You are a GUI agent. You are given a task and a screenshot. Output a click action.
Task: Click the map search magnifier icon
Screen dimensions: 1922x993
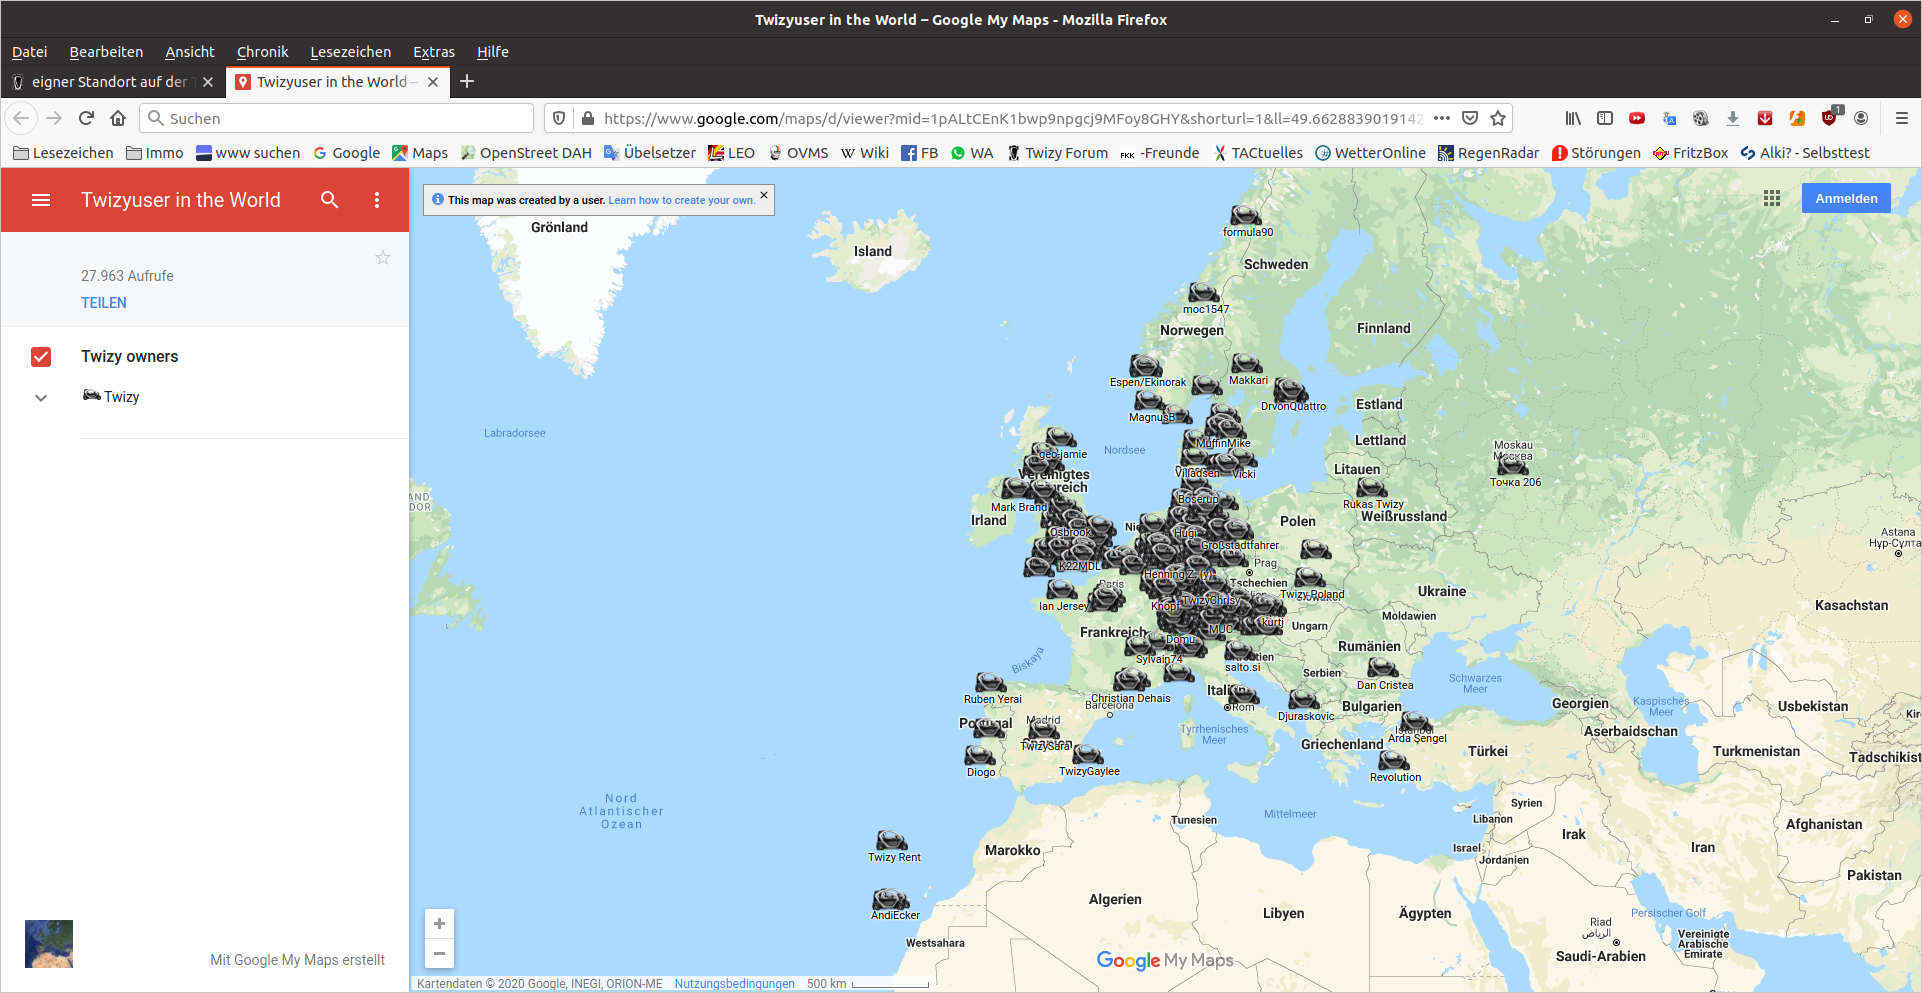pos(329,200)
